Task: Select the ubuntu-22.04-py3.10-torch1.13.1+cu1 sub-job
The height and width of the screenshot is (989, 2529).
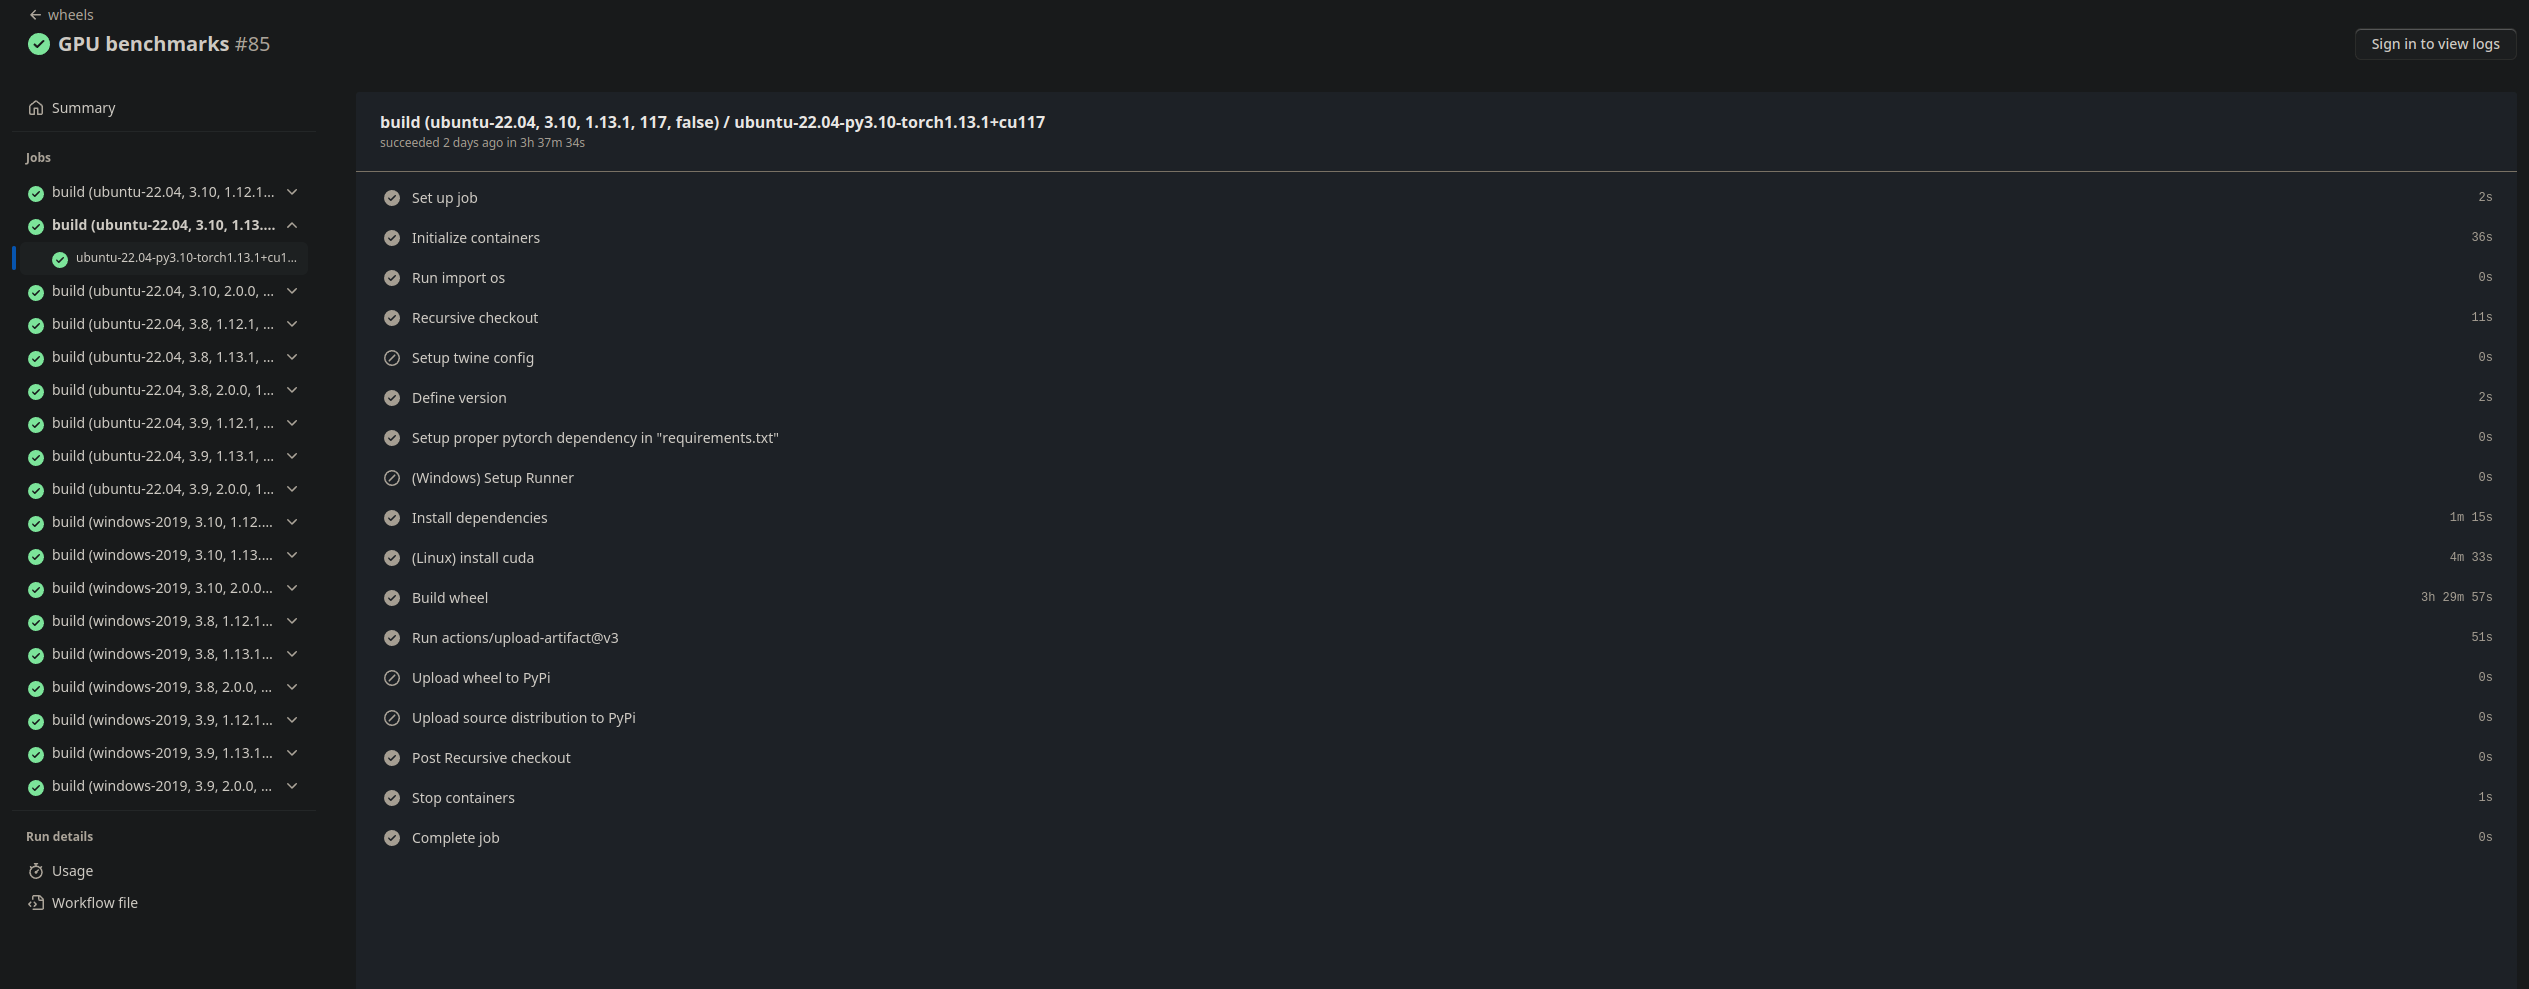Action: pyautogui.click(x=175, y=258)
